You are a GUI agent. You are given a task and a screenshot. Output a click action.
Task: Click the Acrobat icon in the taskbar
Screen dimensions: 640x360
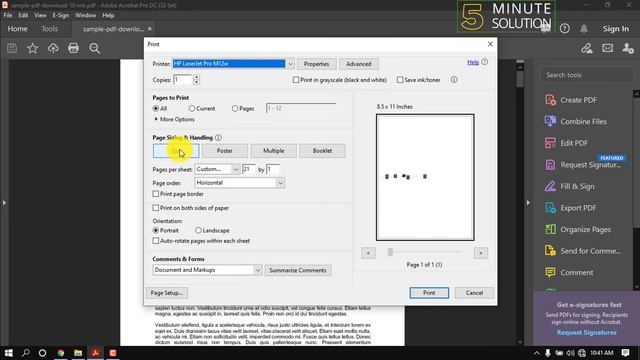click(x=96, y=353)
